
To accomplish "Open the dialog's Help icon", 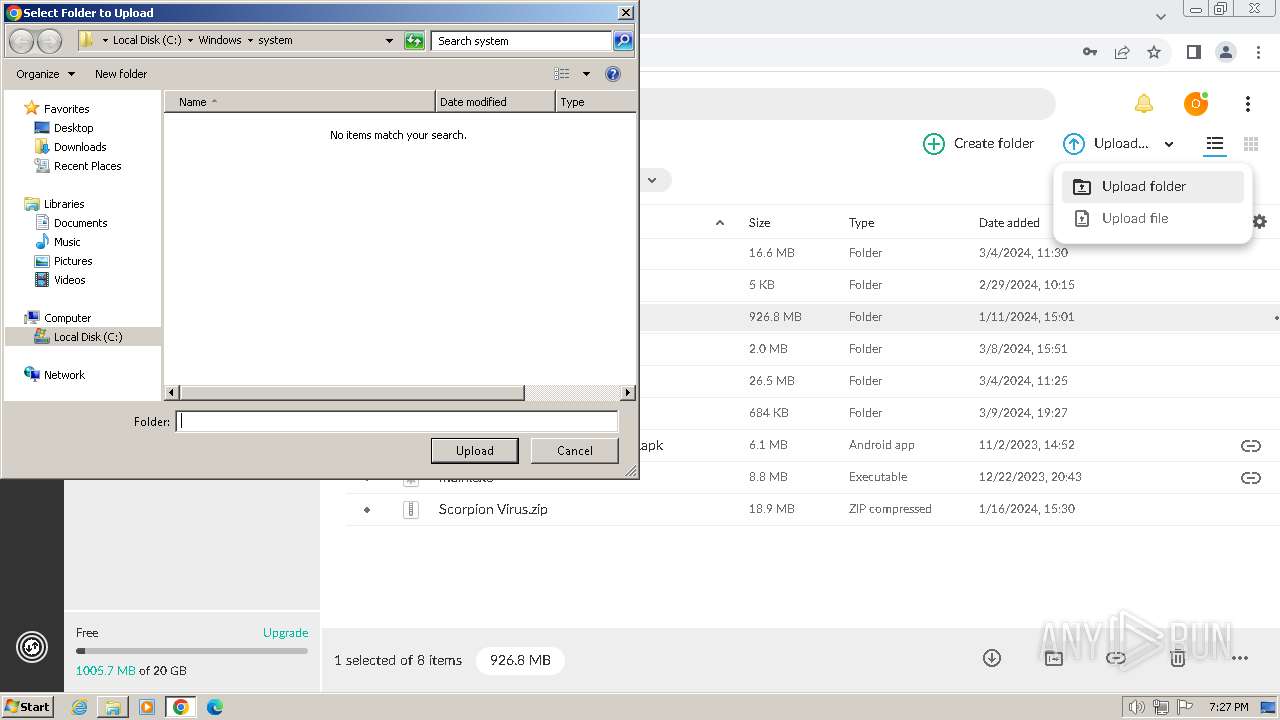I will pyautogui.click(x=613, y=74).
